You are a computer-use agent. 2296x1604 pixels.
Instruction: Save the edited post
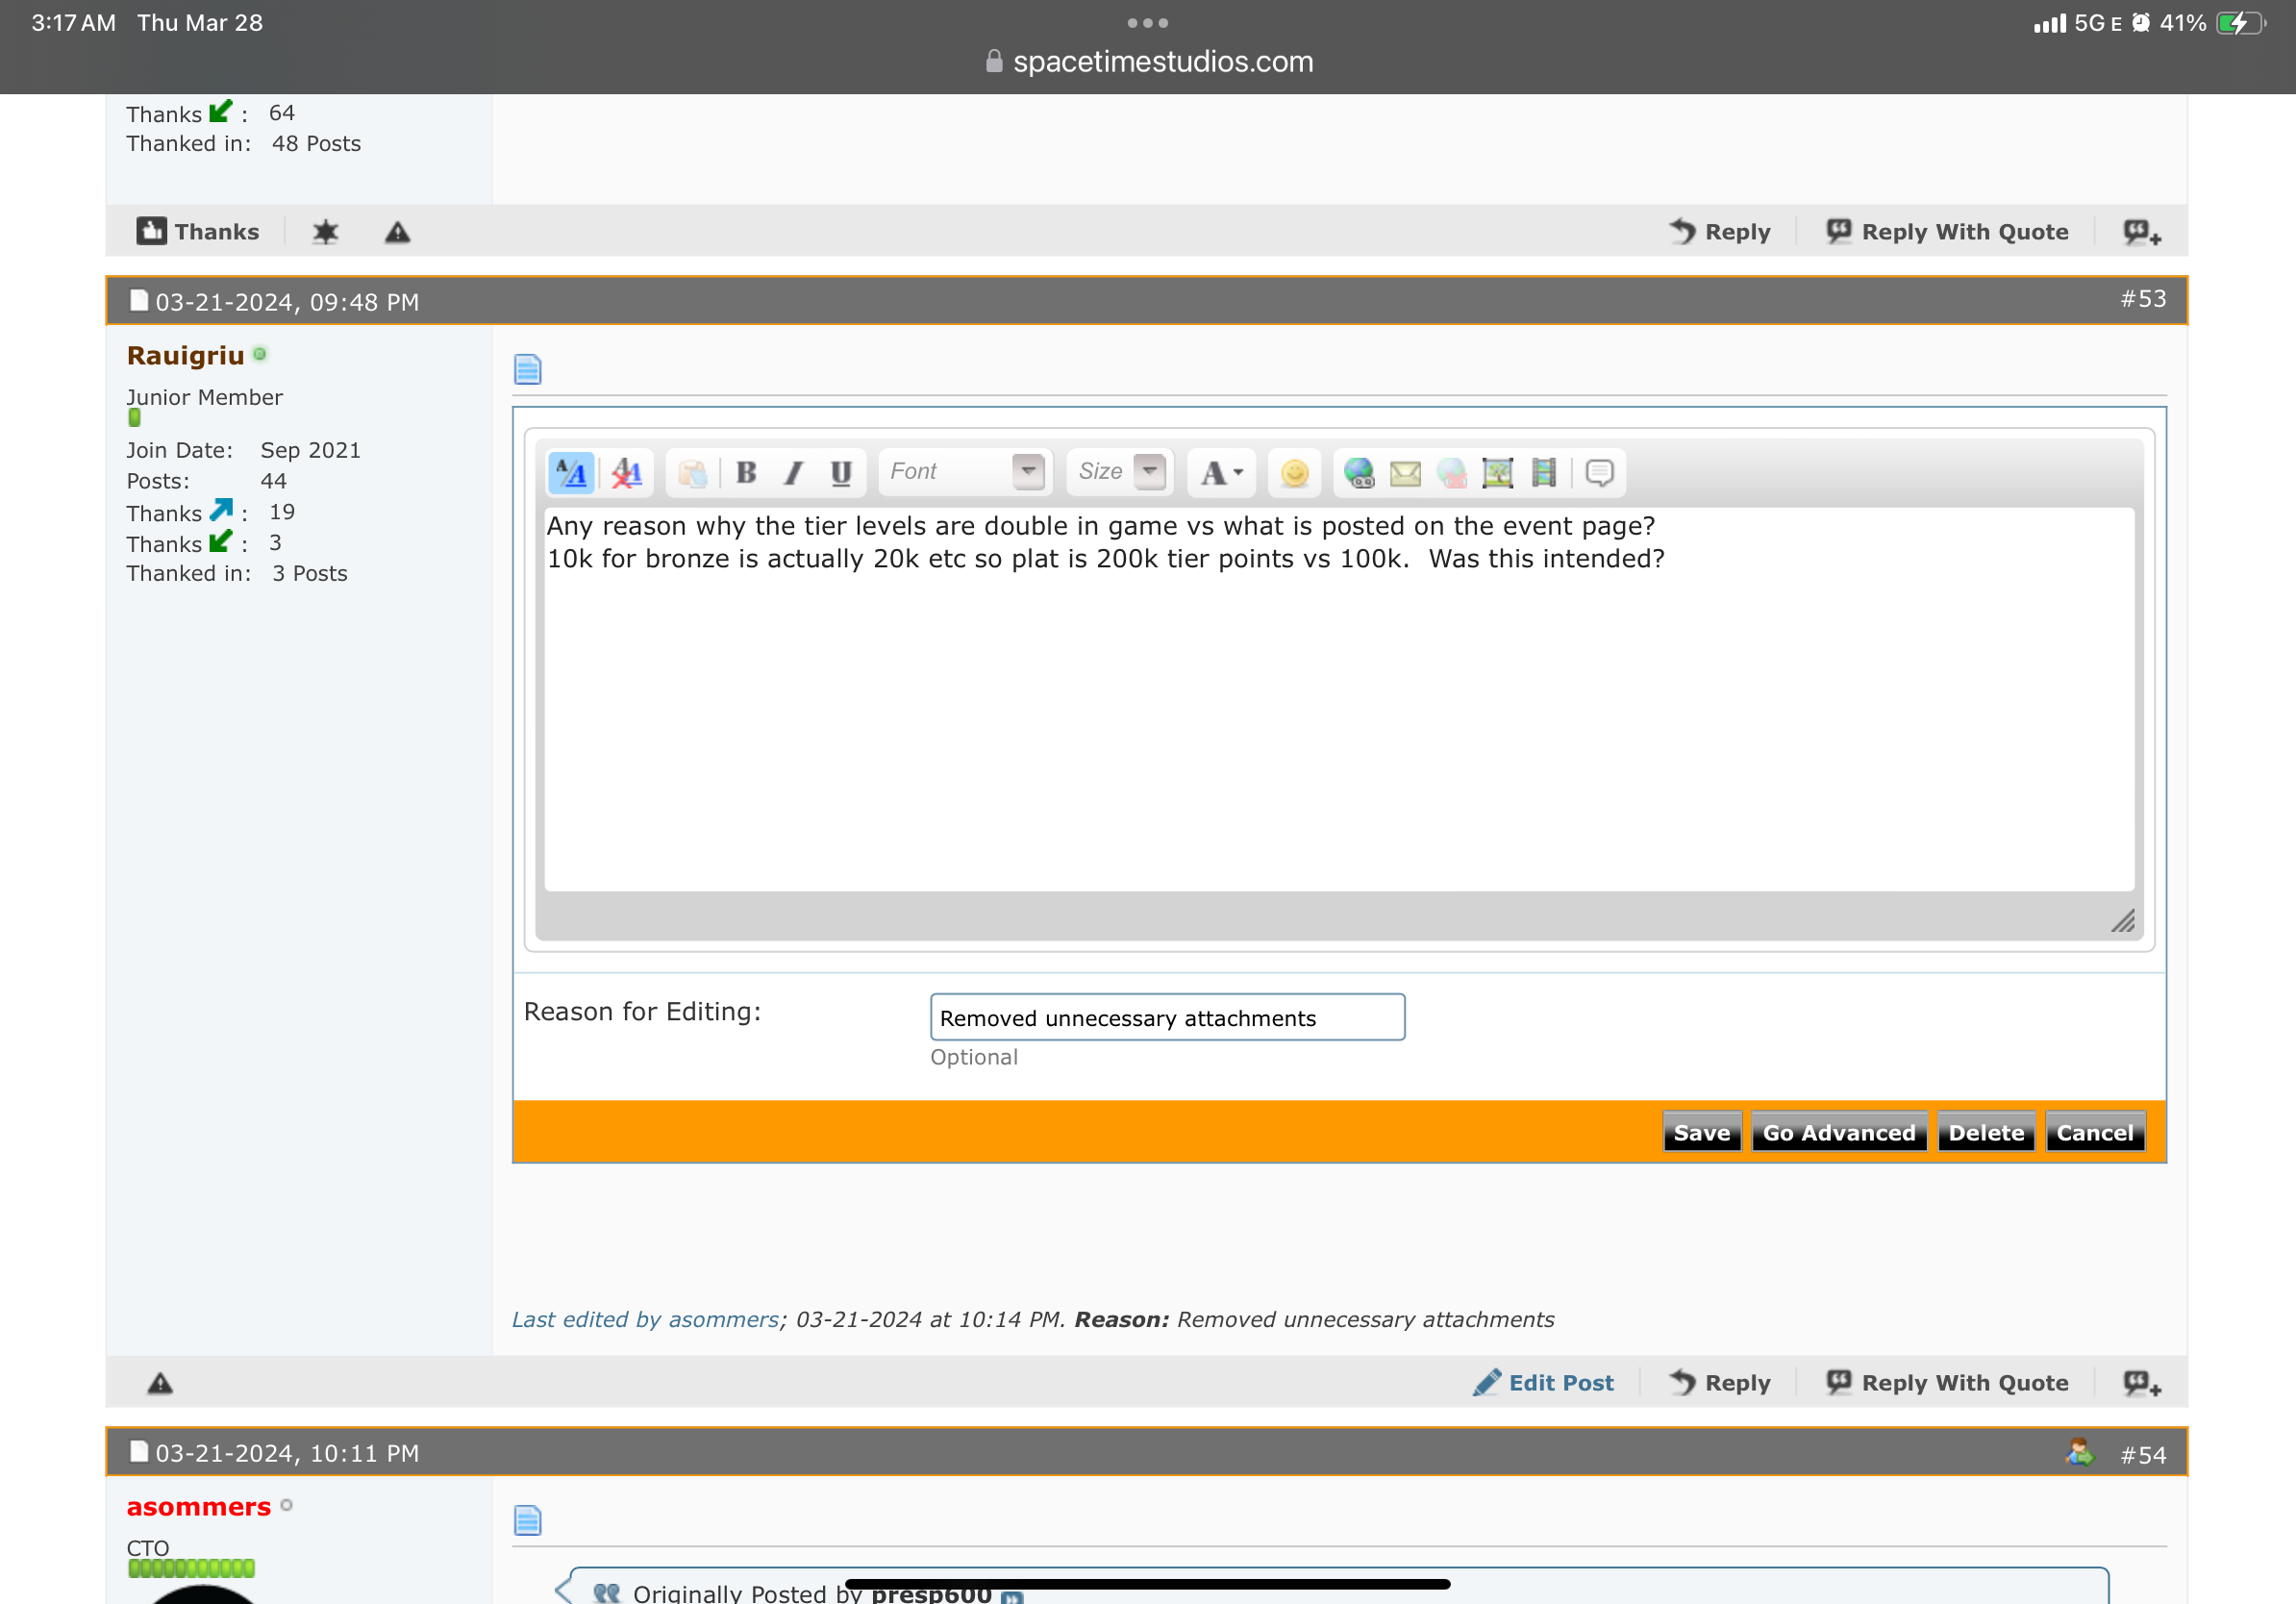(x=1701, y=1132)
